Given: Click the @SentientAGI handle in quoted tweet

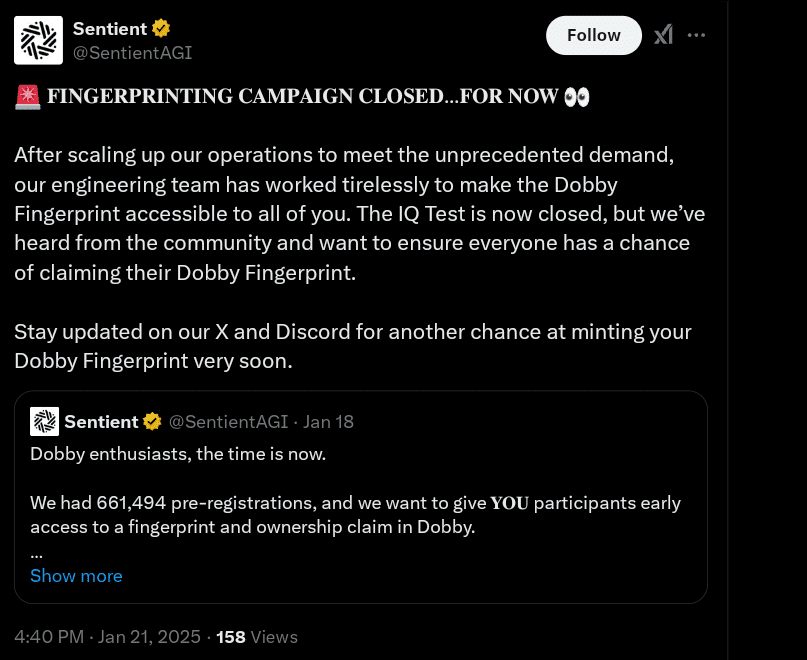Looking at the screenshot, I should pos(228,421).
